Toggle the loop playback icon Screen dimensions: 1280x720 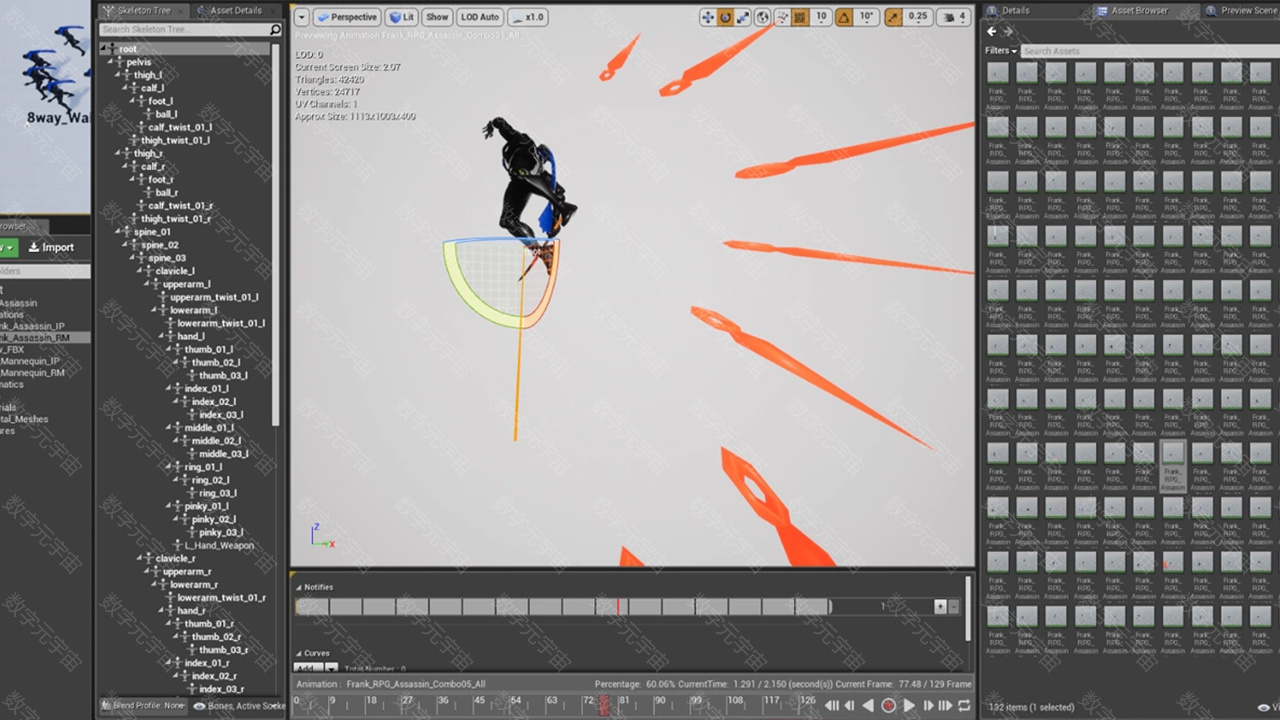point(964,706)
